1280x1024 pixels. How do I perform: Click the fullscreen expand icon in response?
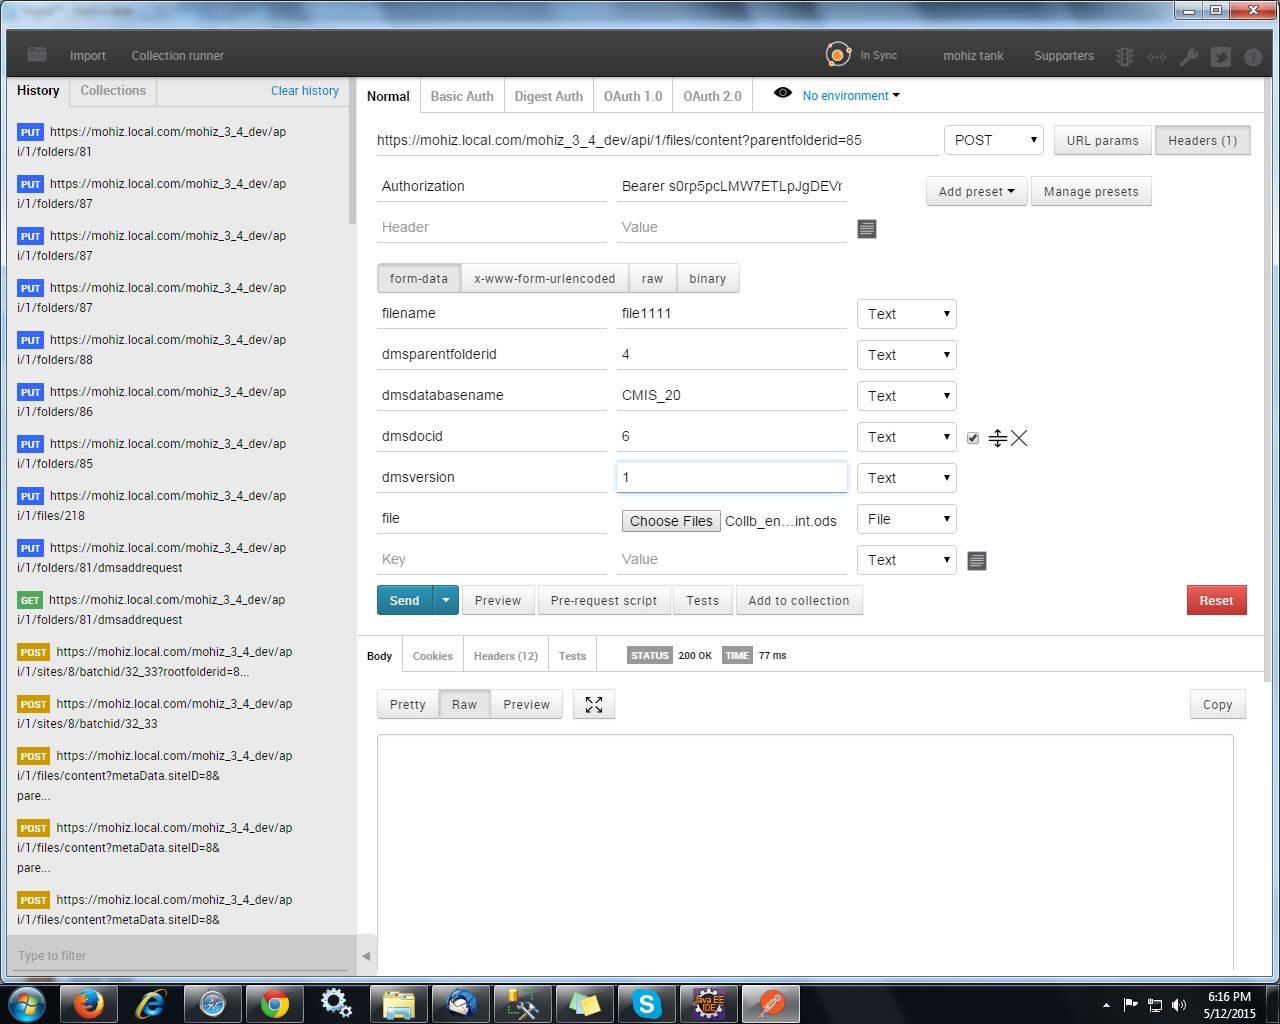[594, 705]
